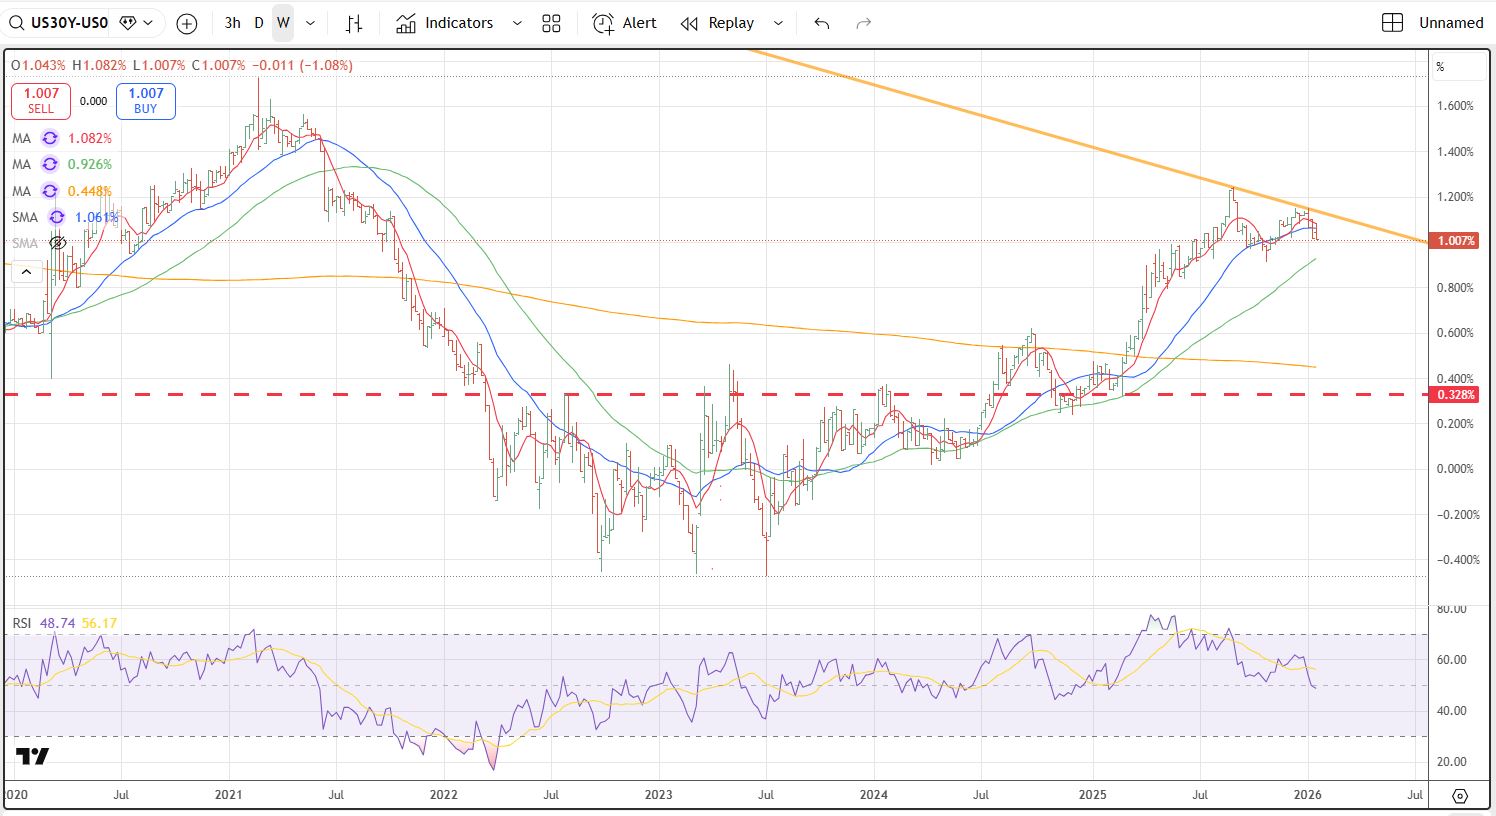The image size is (1496, 816).
Task: Click the compare or add symbol plus icon
Action: tap(186, 23)
